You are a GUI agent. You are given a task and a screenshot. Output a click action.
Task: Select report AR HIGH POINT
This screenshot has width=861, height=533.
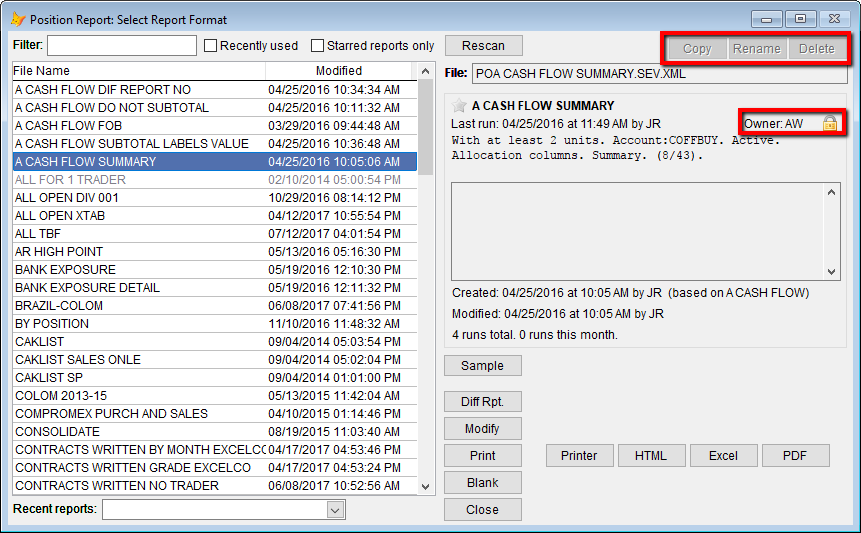(x=215, y=252)
